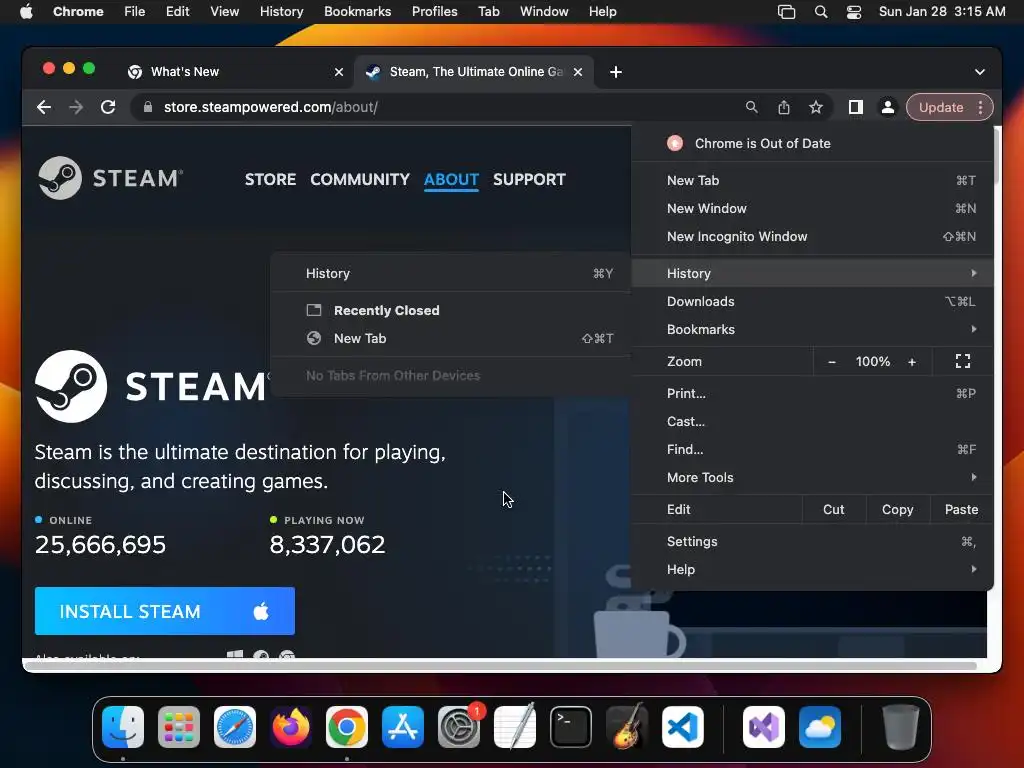
Task: Launch Visual Studio Code from the Dock
Action: coord(682,727)
